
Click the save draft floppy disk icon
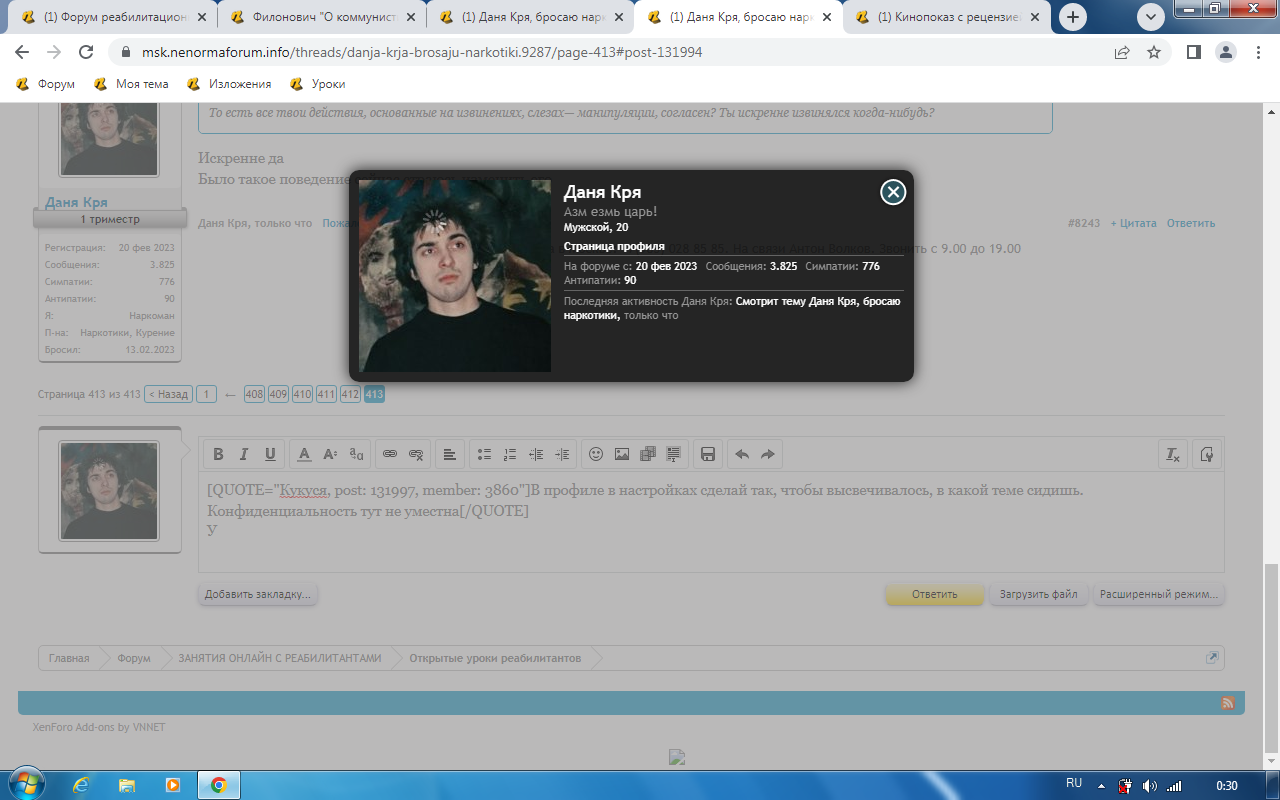[708, 454]
